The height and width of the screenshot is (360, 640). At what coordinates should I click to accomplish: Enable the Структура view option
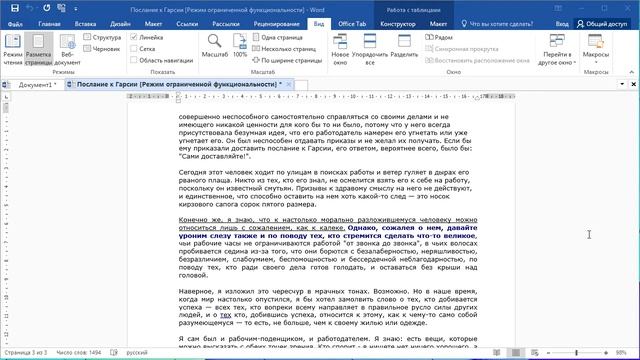102,37
